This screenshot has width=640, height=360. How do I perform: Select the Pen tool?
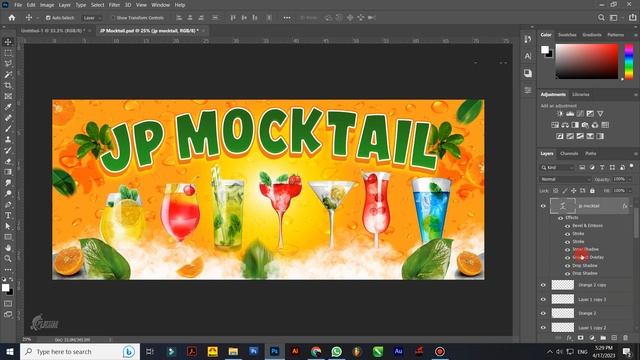point(8,204)
